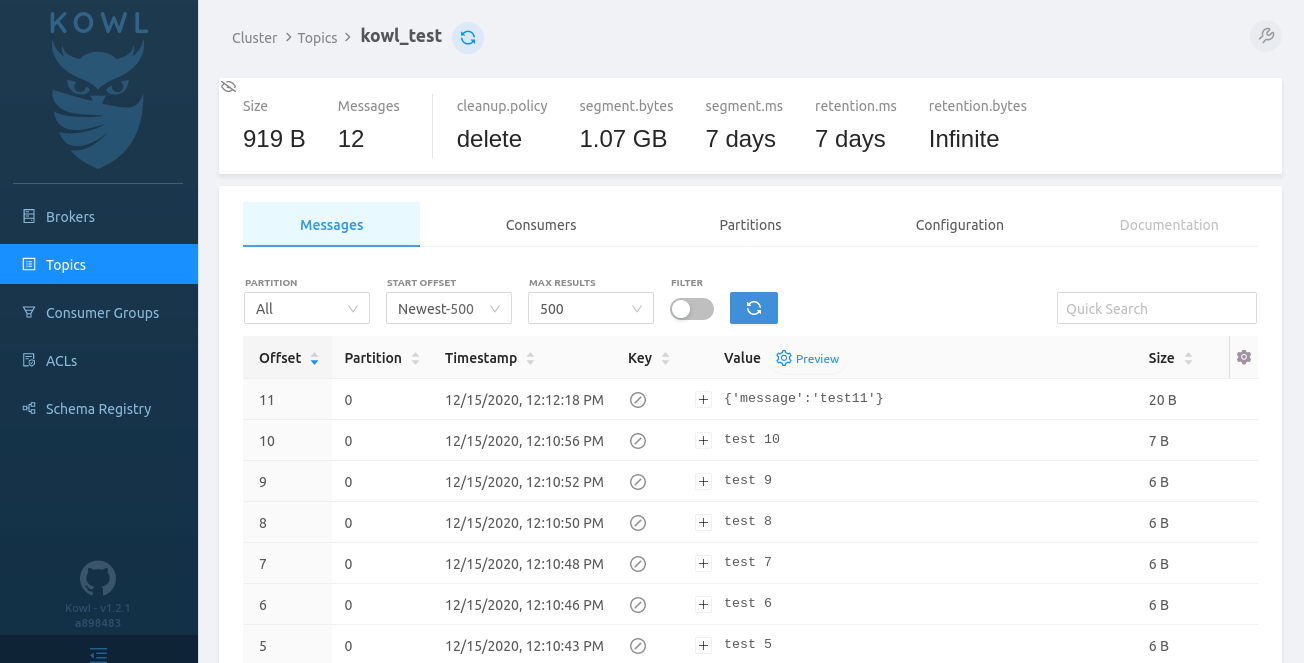The image size is (1304, 663).
Task: Refresh the kowl_test topic via circular arrow icon
Action: (467, 36)
